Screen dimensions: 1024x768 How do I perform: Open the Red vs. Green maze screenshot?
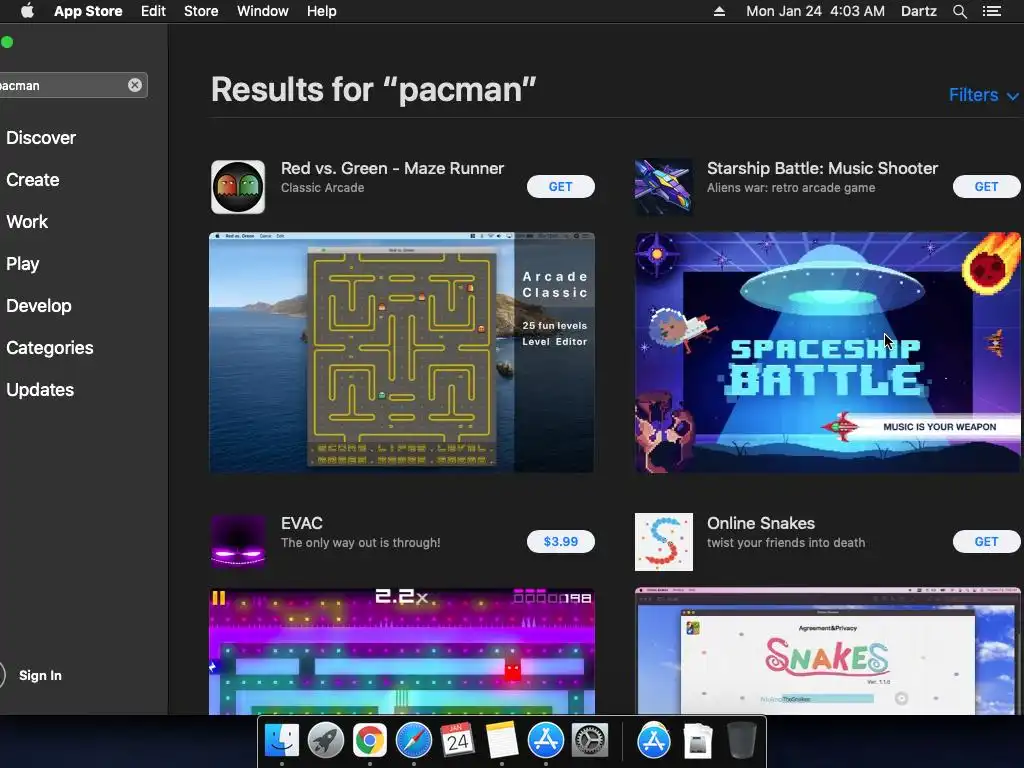[x=402, y=352]
